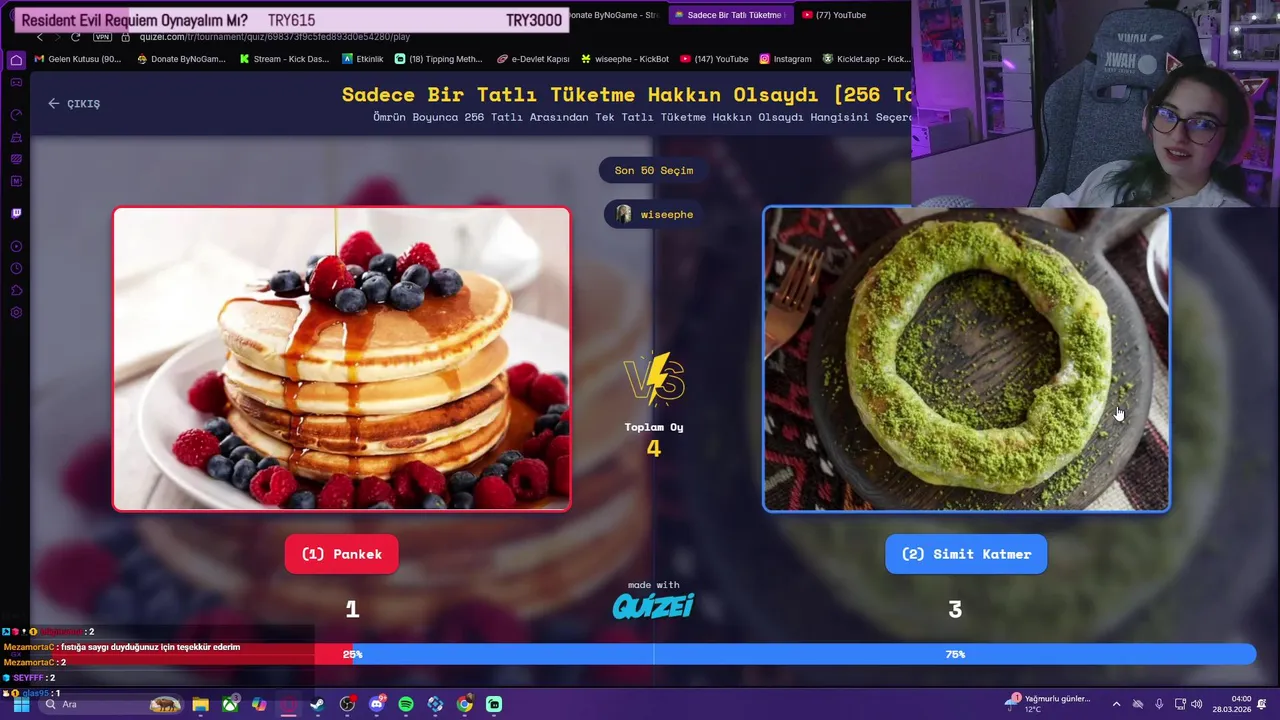
Task: Open the Son 50 Seçim list
Action: click(654, 170)
